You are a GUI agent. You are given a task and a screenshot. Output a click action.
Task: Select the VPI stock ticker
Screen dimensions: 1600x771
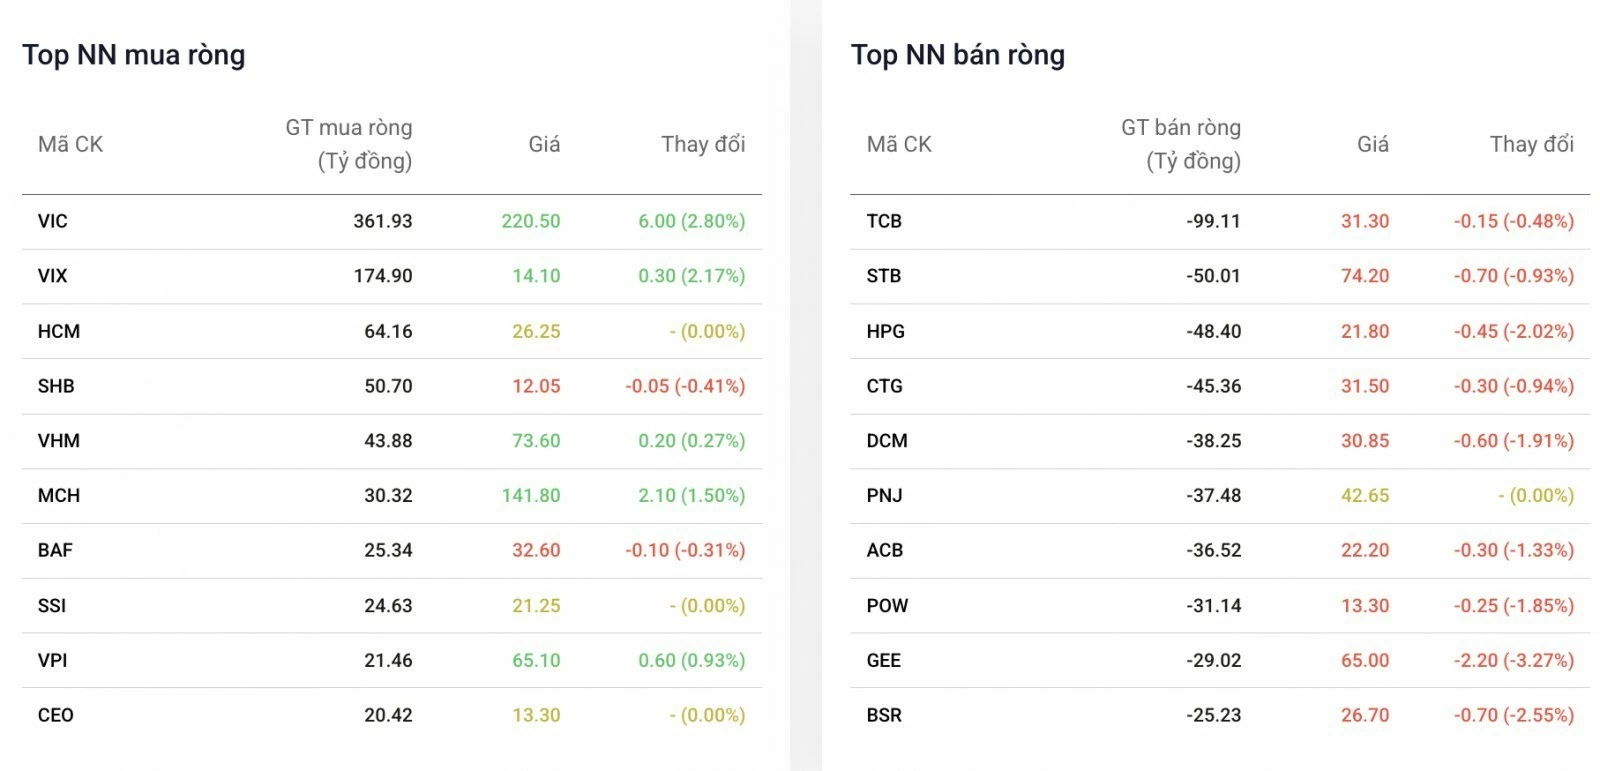tap(53, 660)
